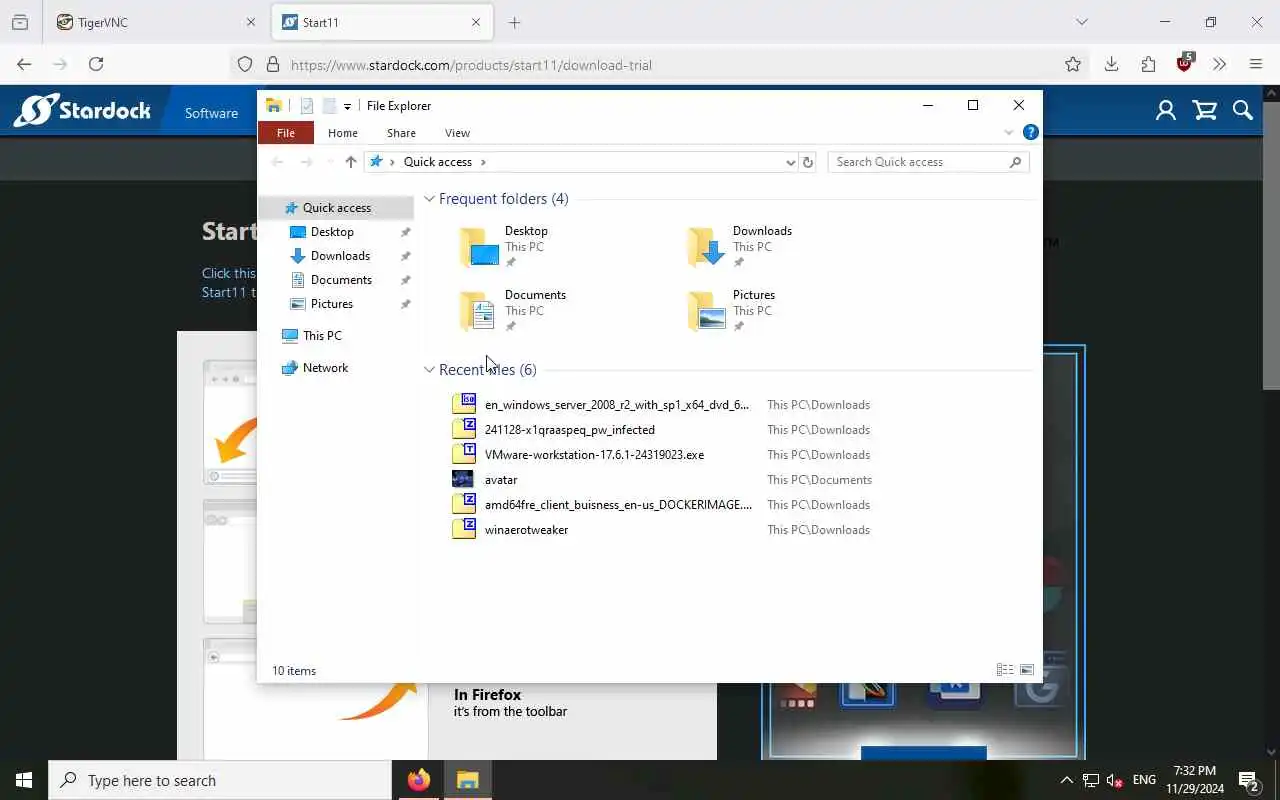Open the Share ribbon tab
Screen dimensions: 1280x800
(x=401, y=133)
